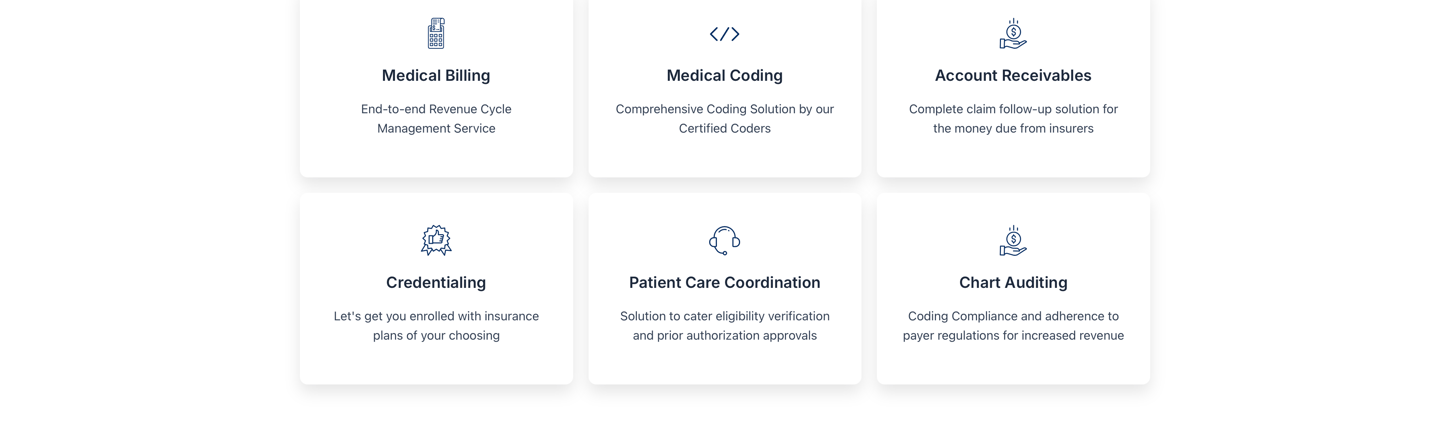Select the Chart Auditing service card

(1013, 289)
